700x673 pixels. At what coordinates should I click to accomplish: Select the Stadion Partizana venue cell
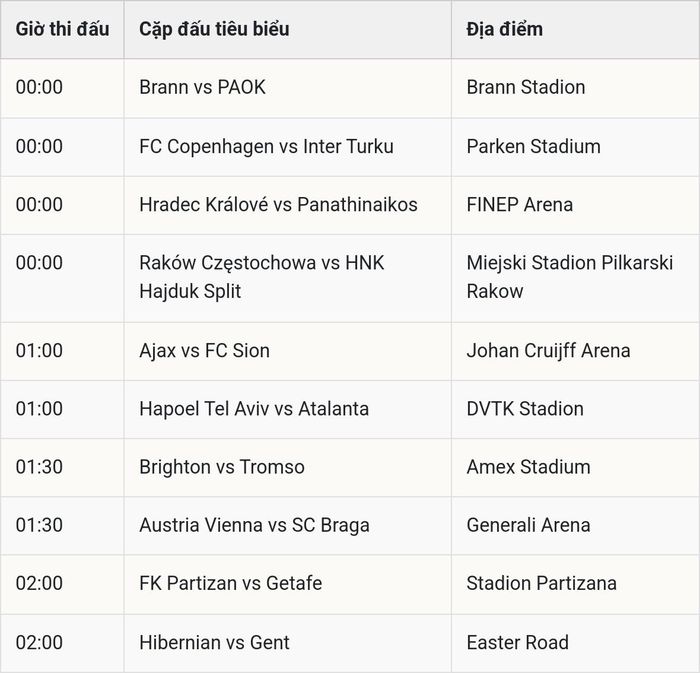(575, 584)
